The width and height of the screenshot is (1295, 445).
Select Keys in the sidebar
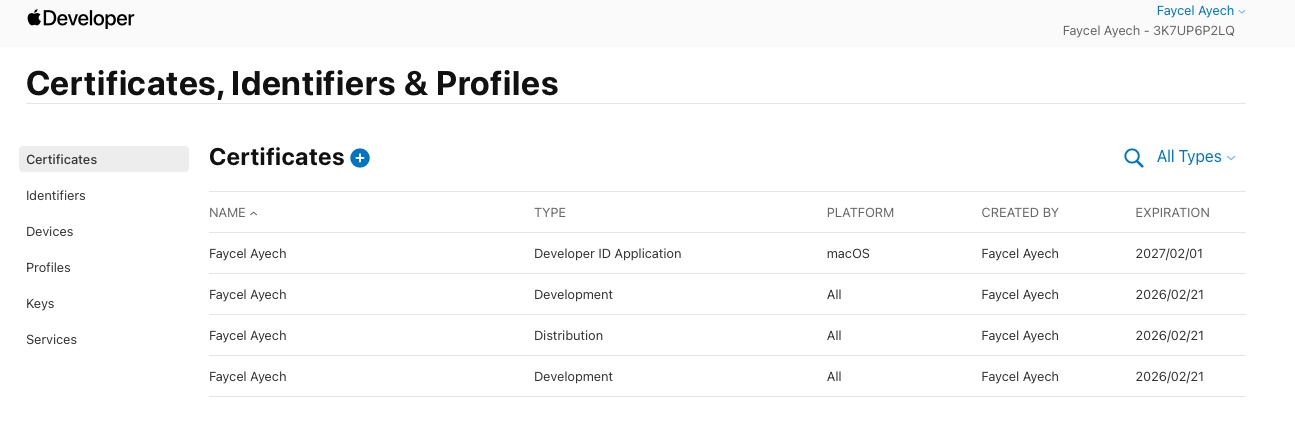coord(40,303)
